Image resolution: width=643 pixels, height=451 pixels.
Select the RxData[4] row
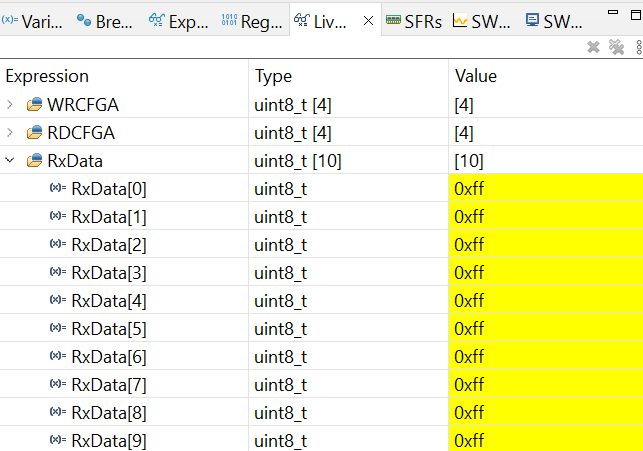click(x=322, y=300)
